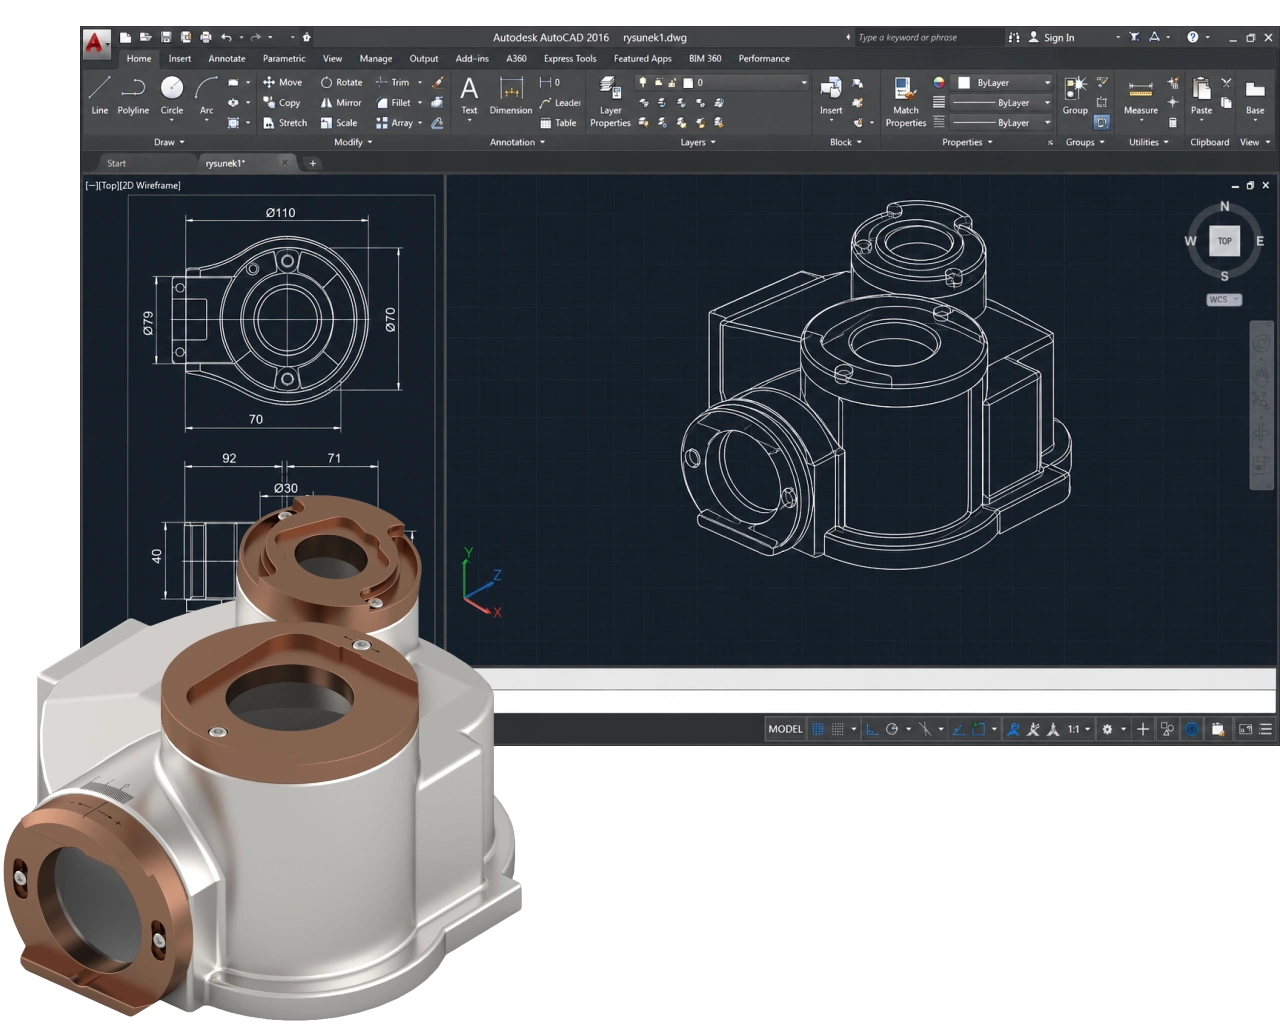This screenshot has height=1024, width=1280.
Task: Expand the Draw panel
Action: [x=169, y=142]
